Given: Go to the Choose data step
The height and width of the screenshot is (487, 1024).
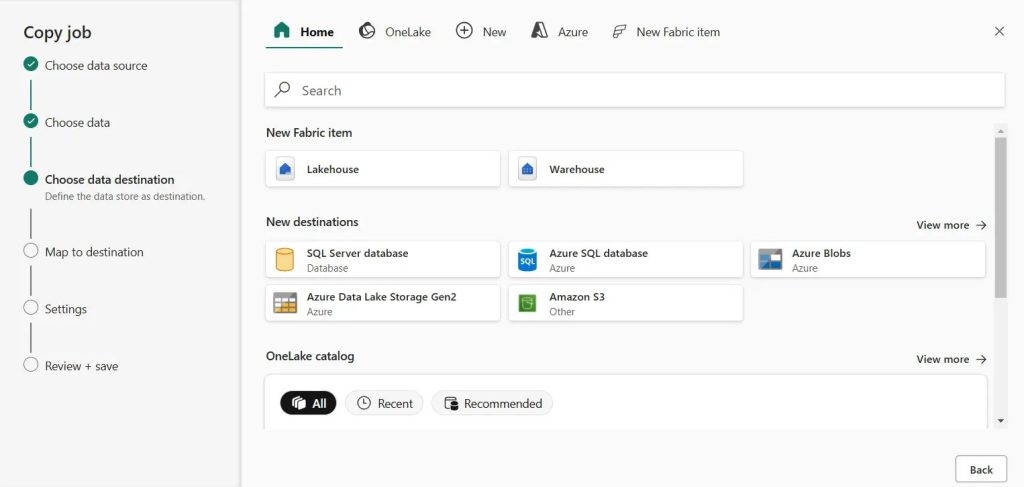Looking at the screenshot, I should [77, 122].
